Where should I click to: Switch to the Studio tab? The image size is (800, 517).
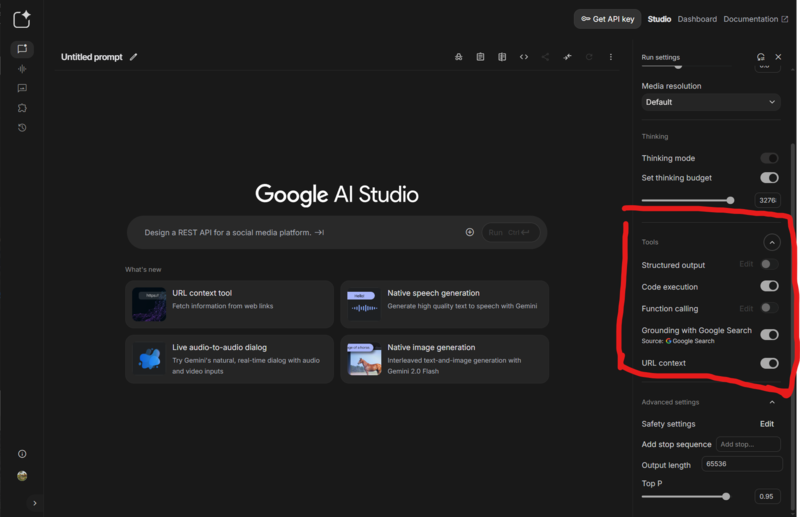point(659,19)
